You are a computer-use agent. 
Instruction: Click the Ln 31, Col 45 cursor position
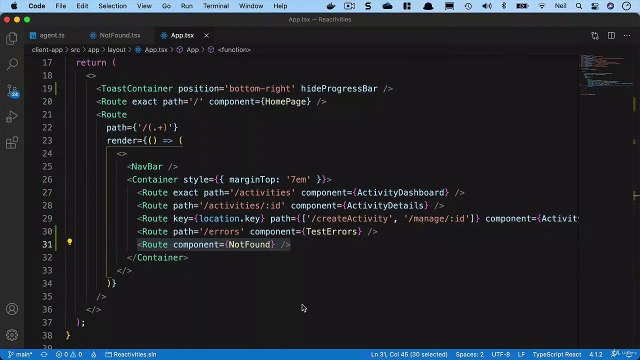click(409, 354)
